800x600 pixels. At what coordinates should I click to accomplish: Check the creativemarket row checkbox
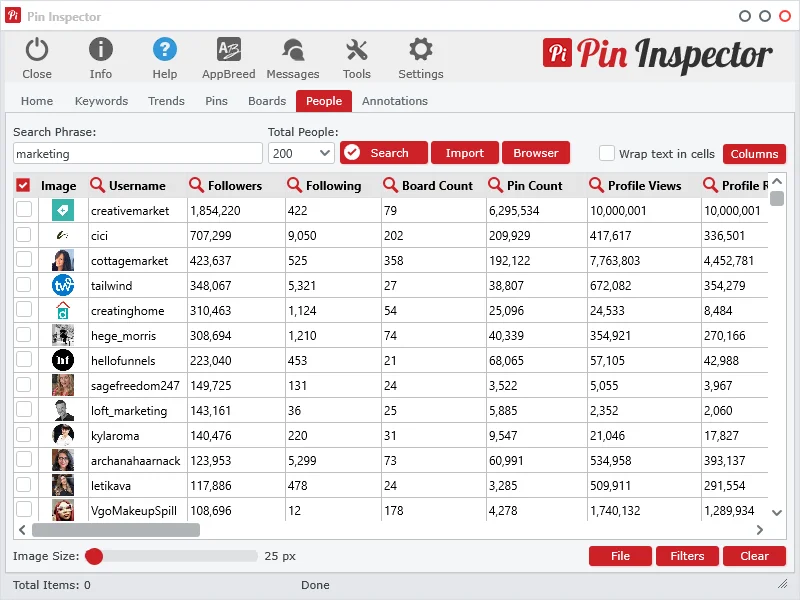click(x=23, y=209)
